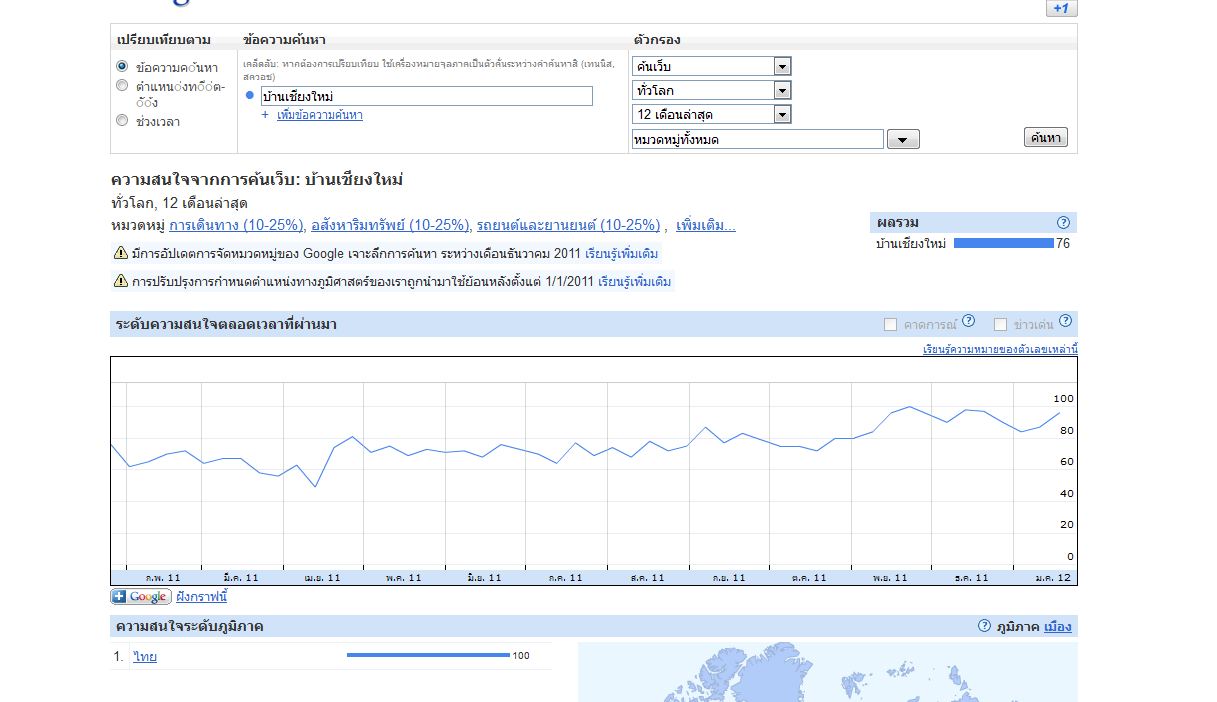This screenshot has width=1217, height=702.
Task: Expand the เพิ่มเติม... more categories link
Action: [705, 225]
